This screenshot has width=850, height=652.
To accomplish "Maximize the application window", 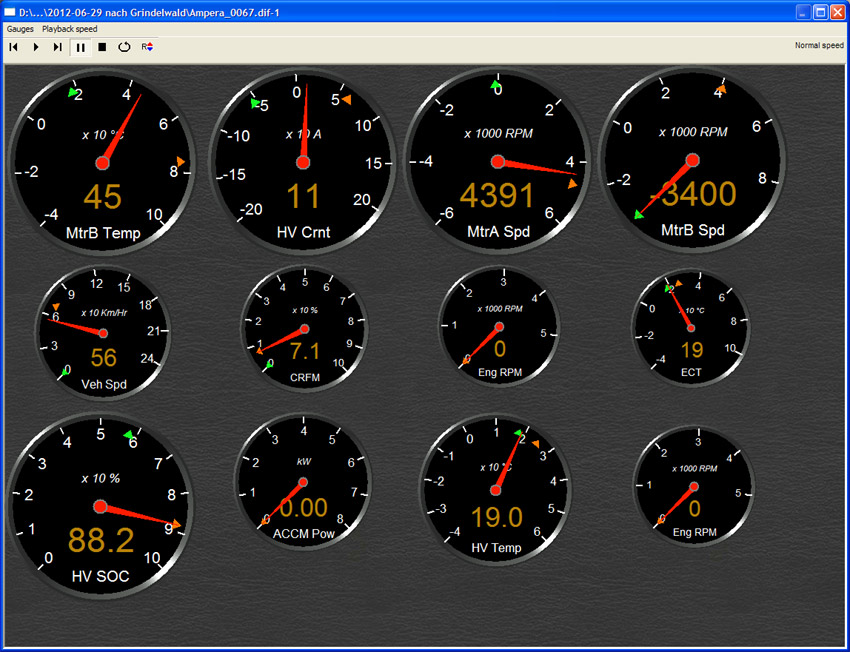I will pos(820,11).
